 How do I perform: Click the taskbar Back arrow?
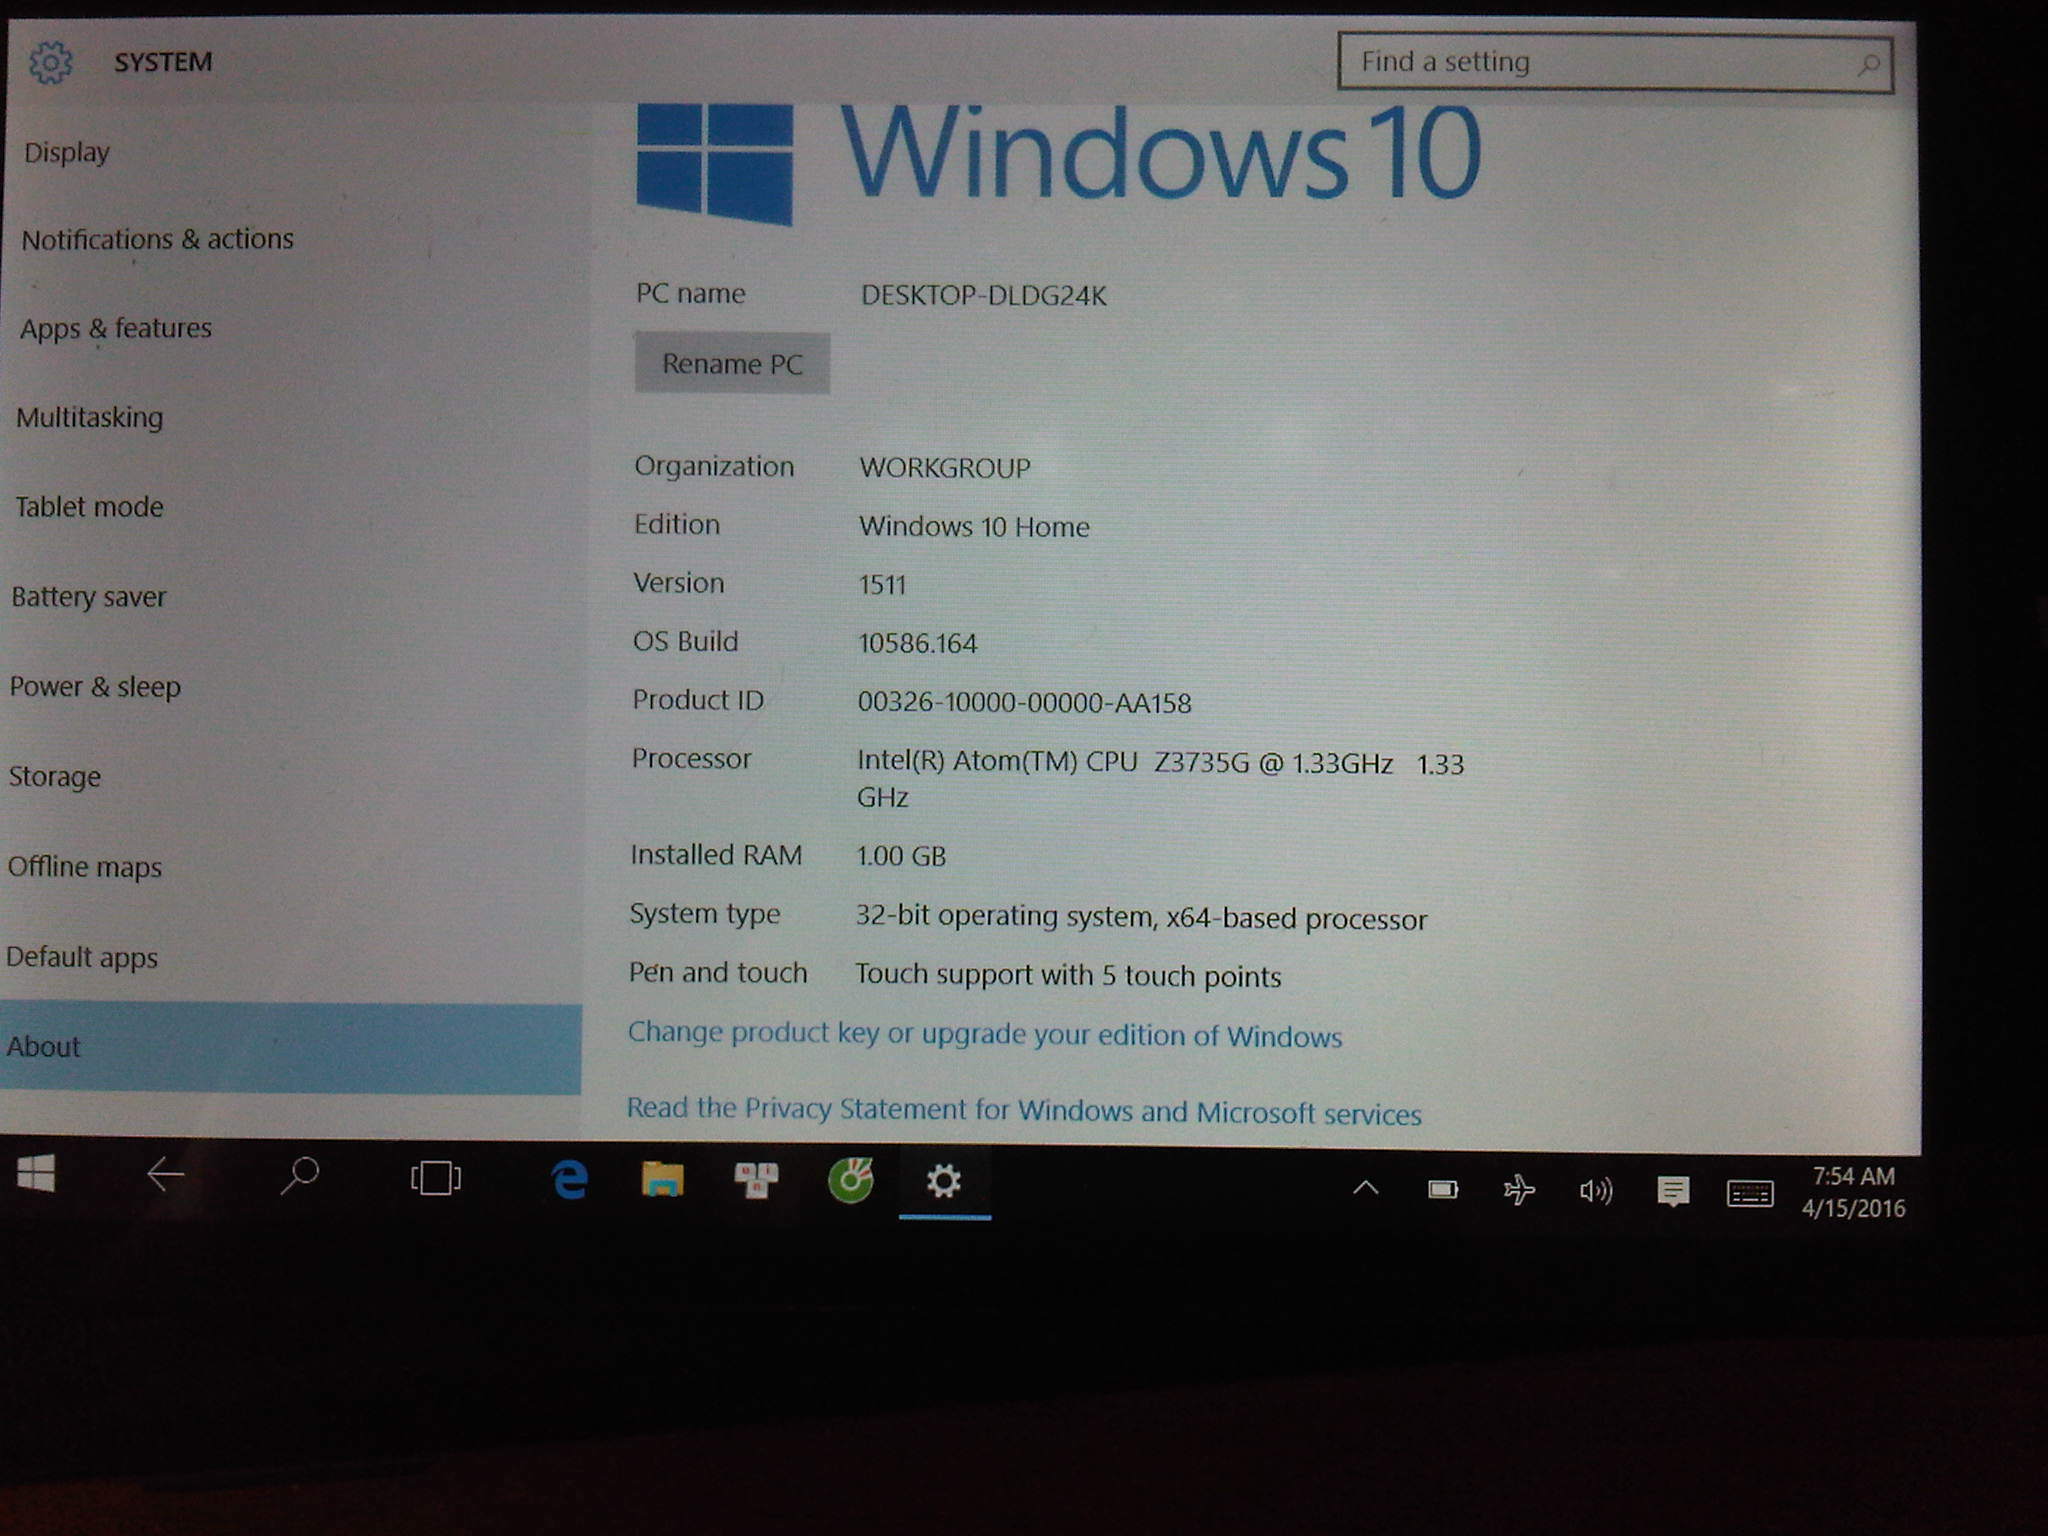[x=166, y=1175]
